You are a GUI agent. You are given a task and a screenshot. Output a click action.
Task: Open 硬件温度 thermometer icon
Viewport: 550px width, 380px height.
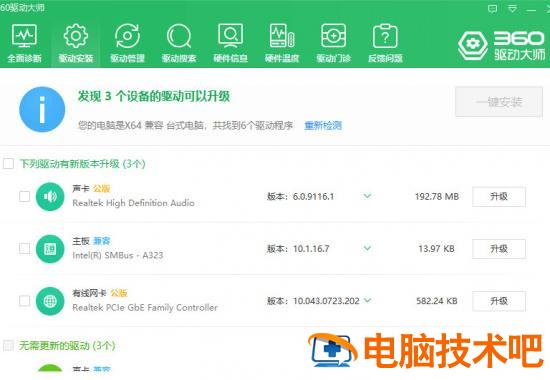point(282,36)
